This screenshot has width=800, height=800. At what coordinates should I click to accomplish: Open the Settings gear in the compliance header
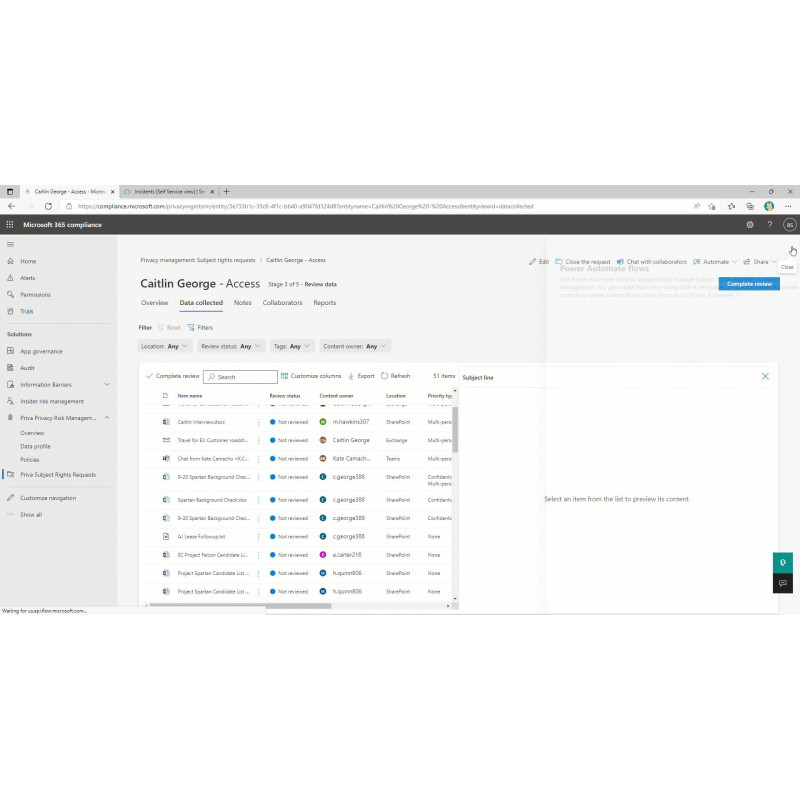click(749, 224)
